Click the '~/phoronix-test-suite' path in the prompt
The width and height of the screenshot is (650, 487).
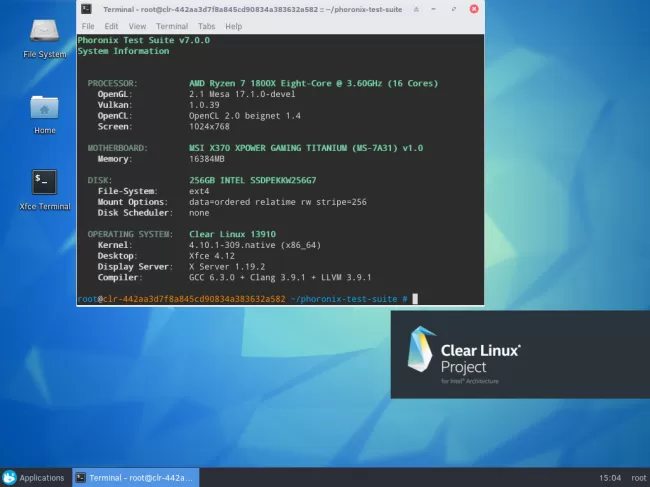pos(344,299)
